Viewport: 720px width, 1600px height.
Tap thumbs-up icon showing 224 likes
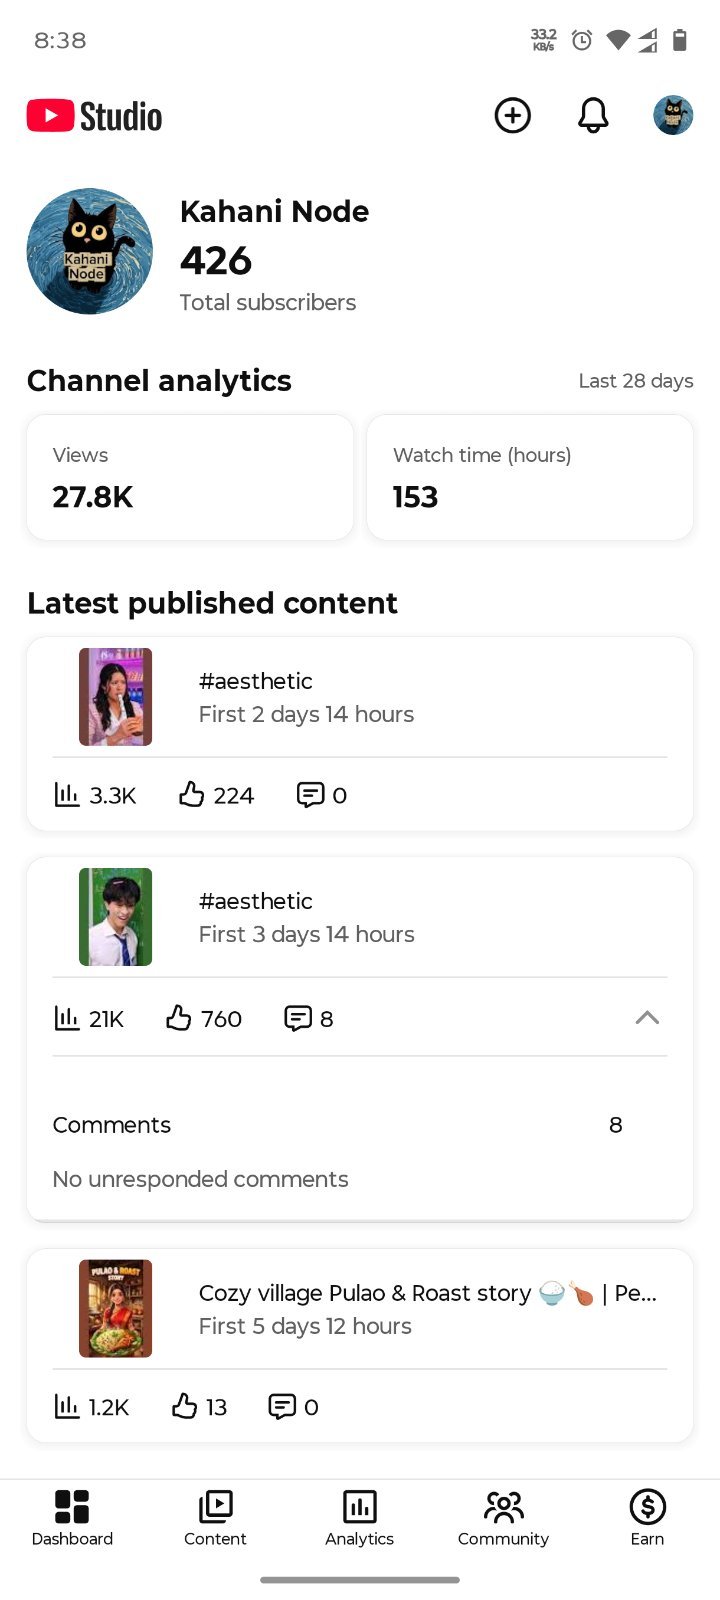tap(191, 795)
